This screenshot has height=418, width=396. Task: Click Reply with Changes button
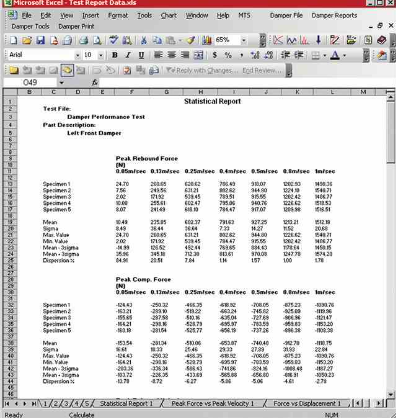203,70
